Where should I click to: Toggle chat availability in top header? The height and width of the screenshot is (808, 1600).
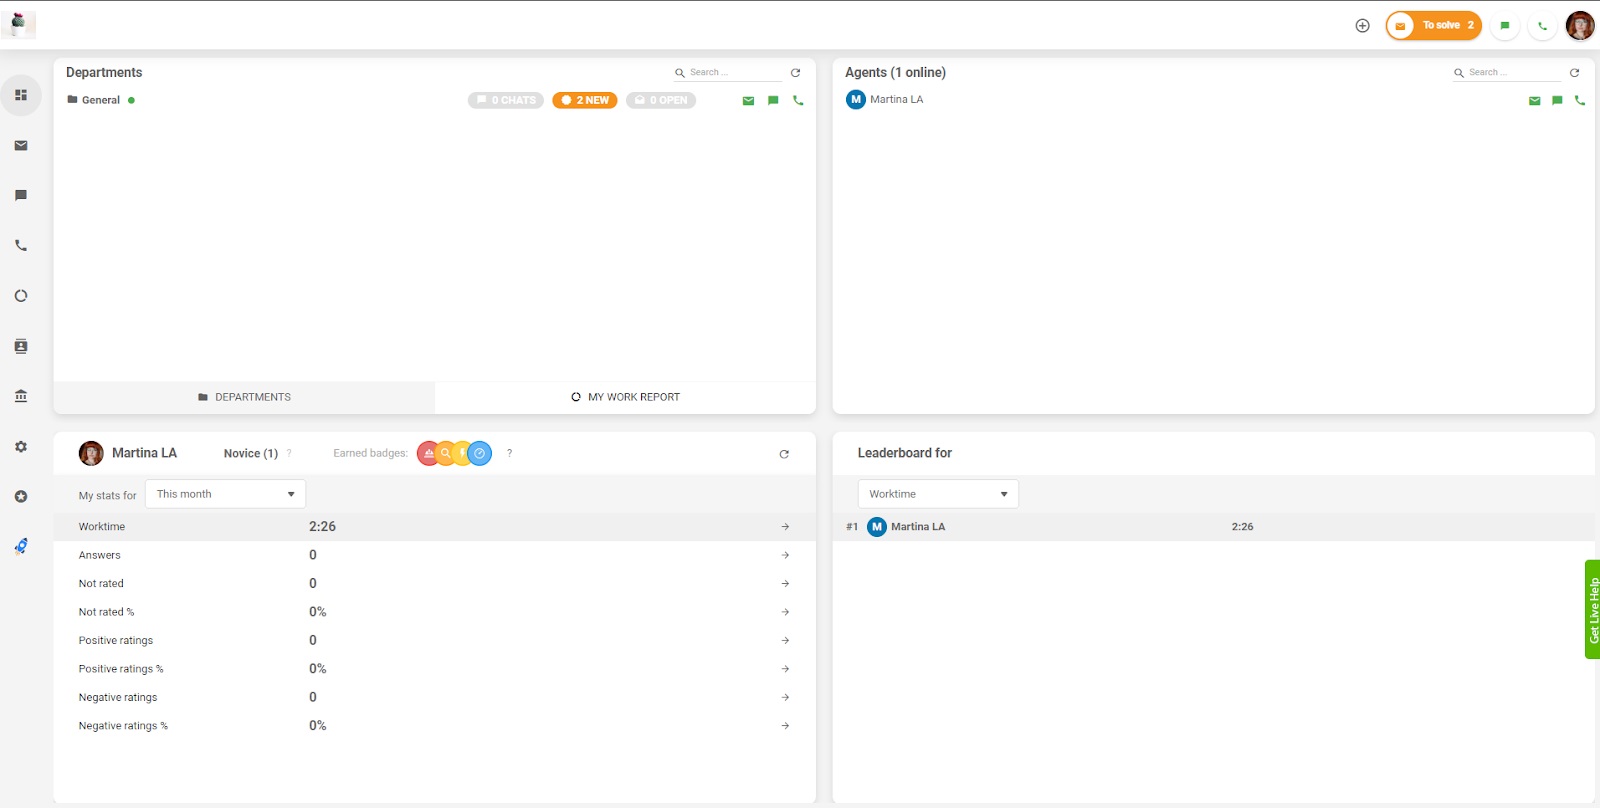(1504, 26)
